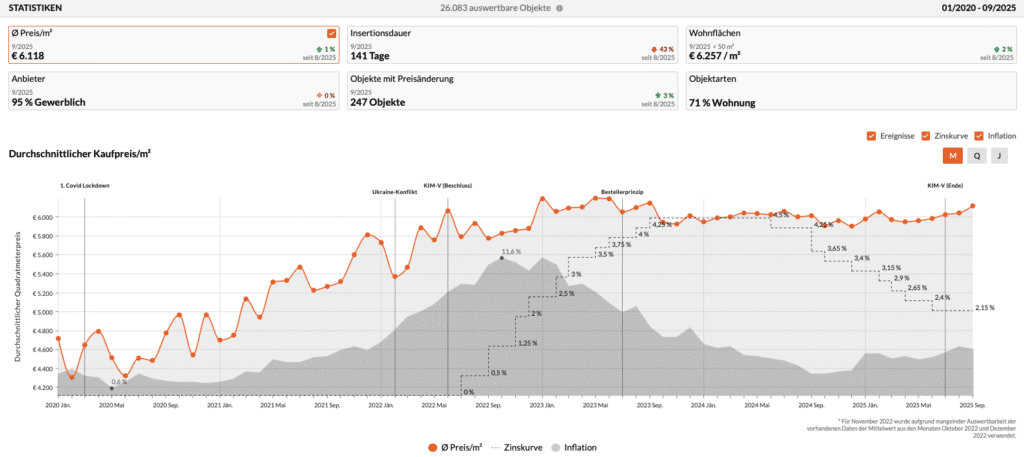
Task: Disable the Zinskurve overlay checkbox
Action: pyautogui.click(x=926, y=135)
